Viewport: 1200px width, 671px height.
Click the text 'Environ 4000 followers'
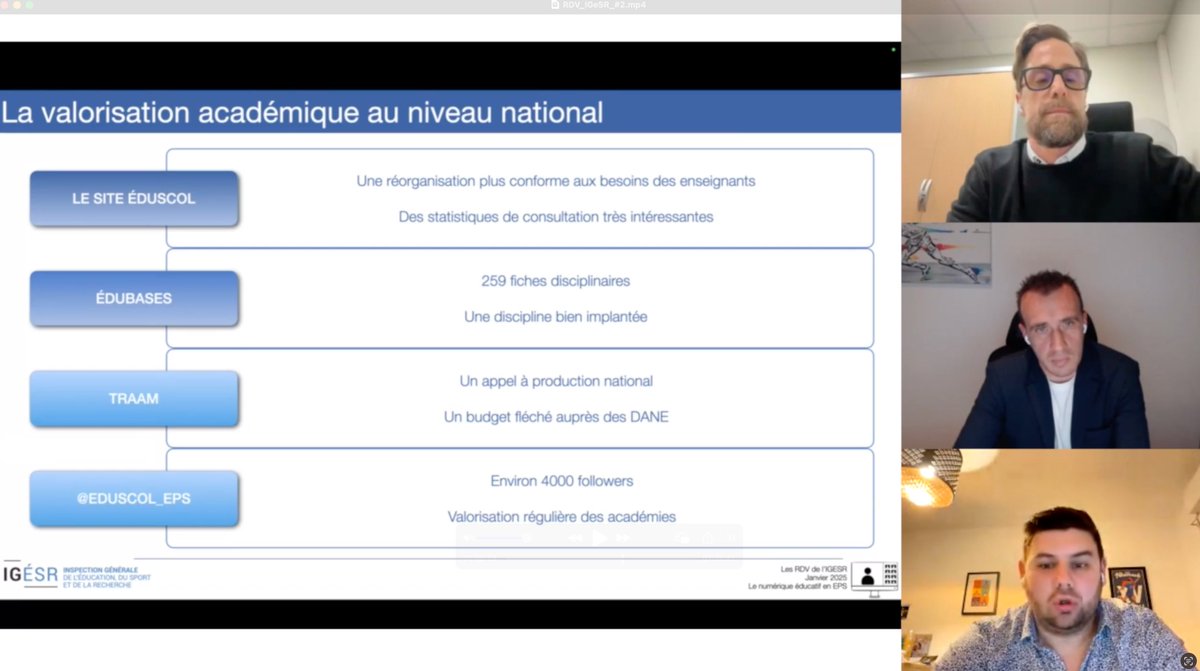(562, 481)
